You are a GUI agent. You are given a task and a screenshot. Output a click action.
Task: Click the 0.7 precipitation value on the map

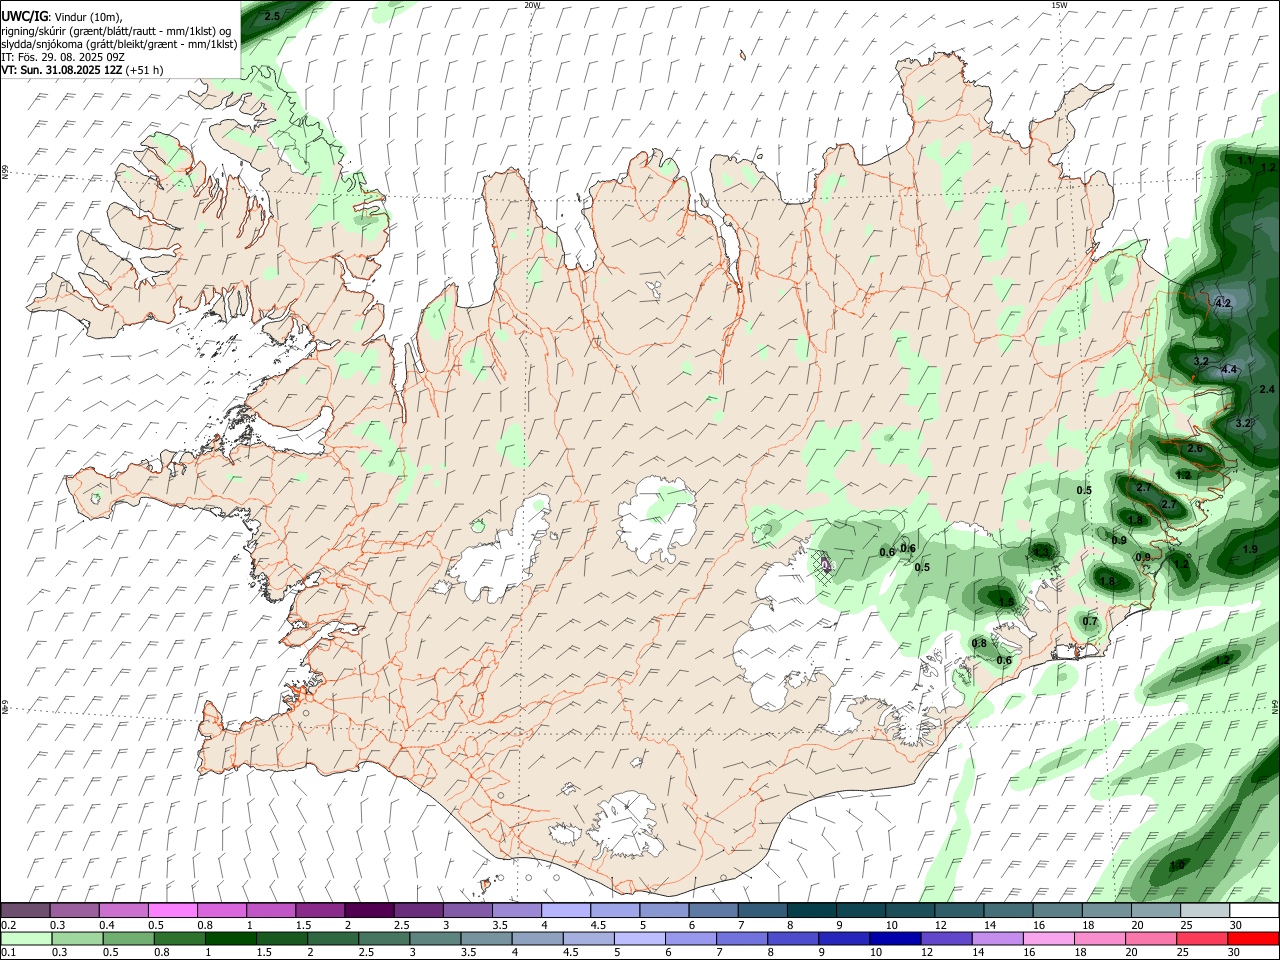coord(1090,622)
